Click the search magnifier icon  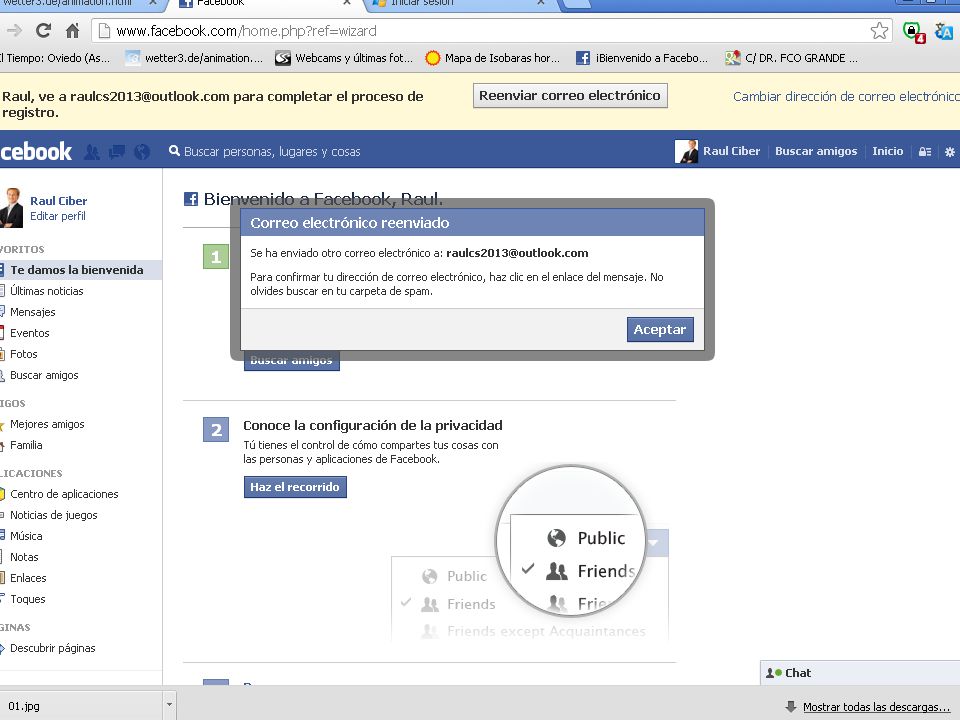click(x=174, y=151)
